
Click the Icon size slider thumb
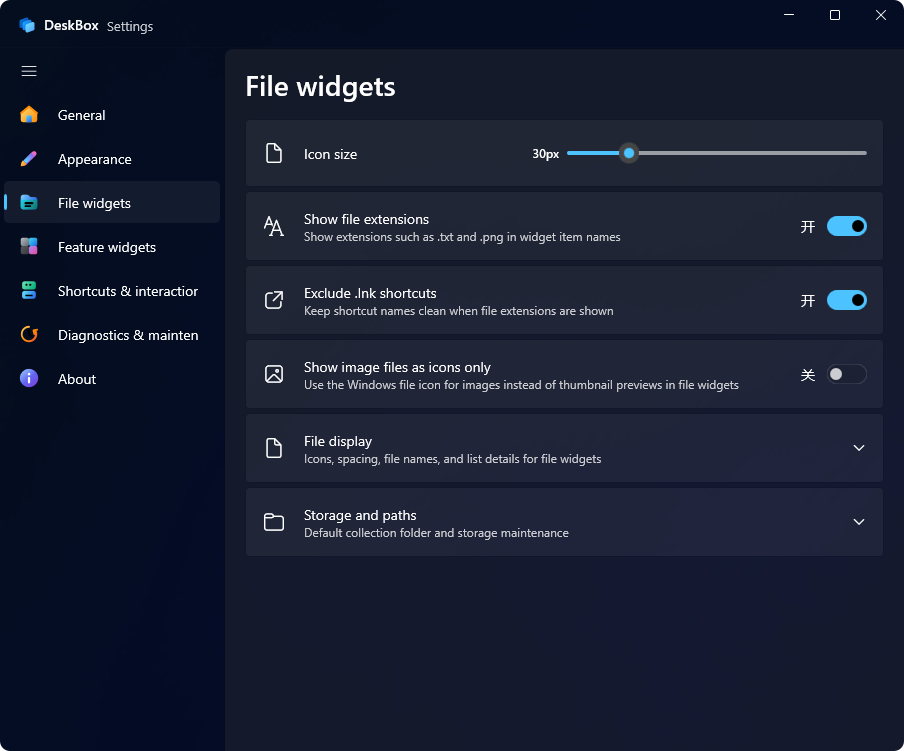tap(629, 153)
